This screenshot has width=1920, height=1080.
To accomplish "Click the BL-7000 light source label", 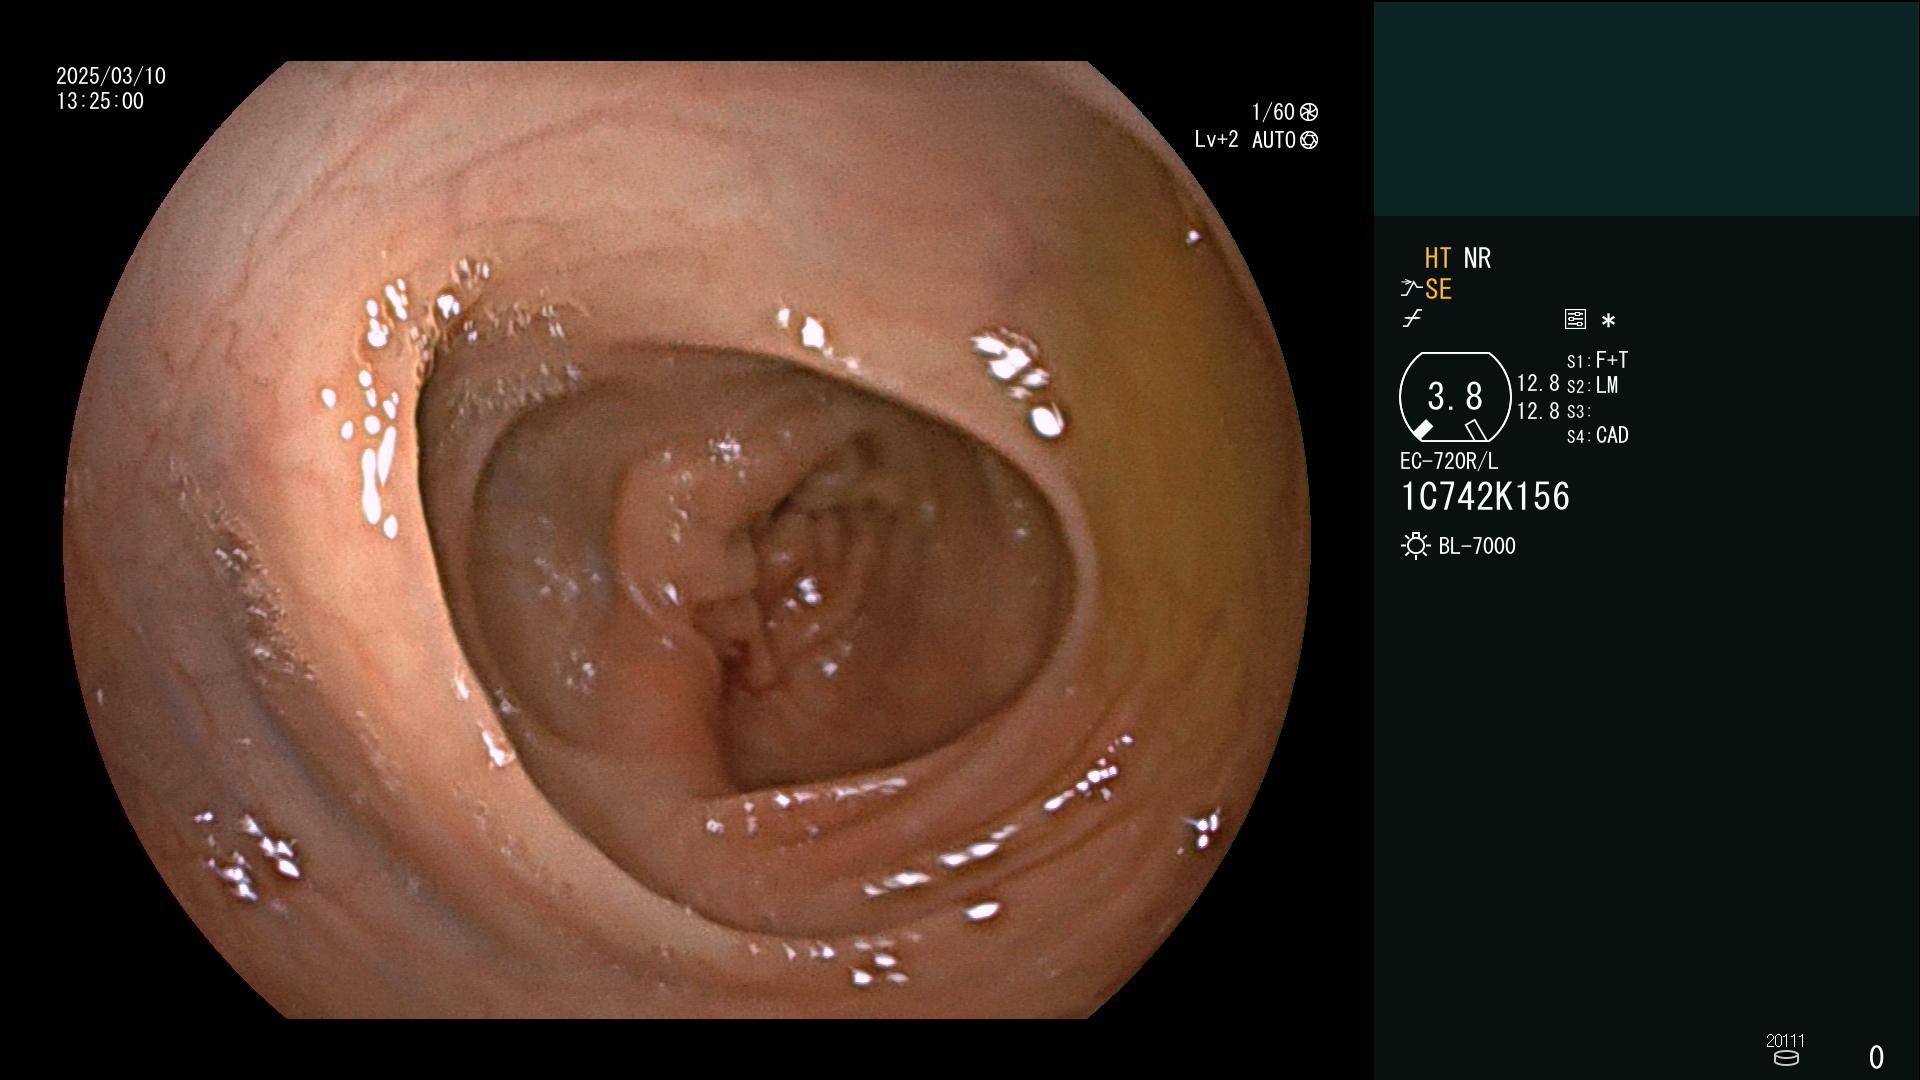I will click(x=1477, y=546).
